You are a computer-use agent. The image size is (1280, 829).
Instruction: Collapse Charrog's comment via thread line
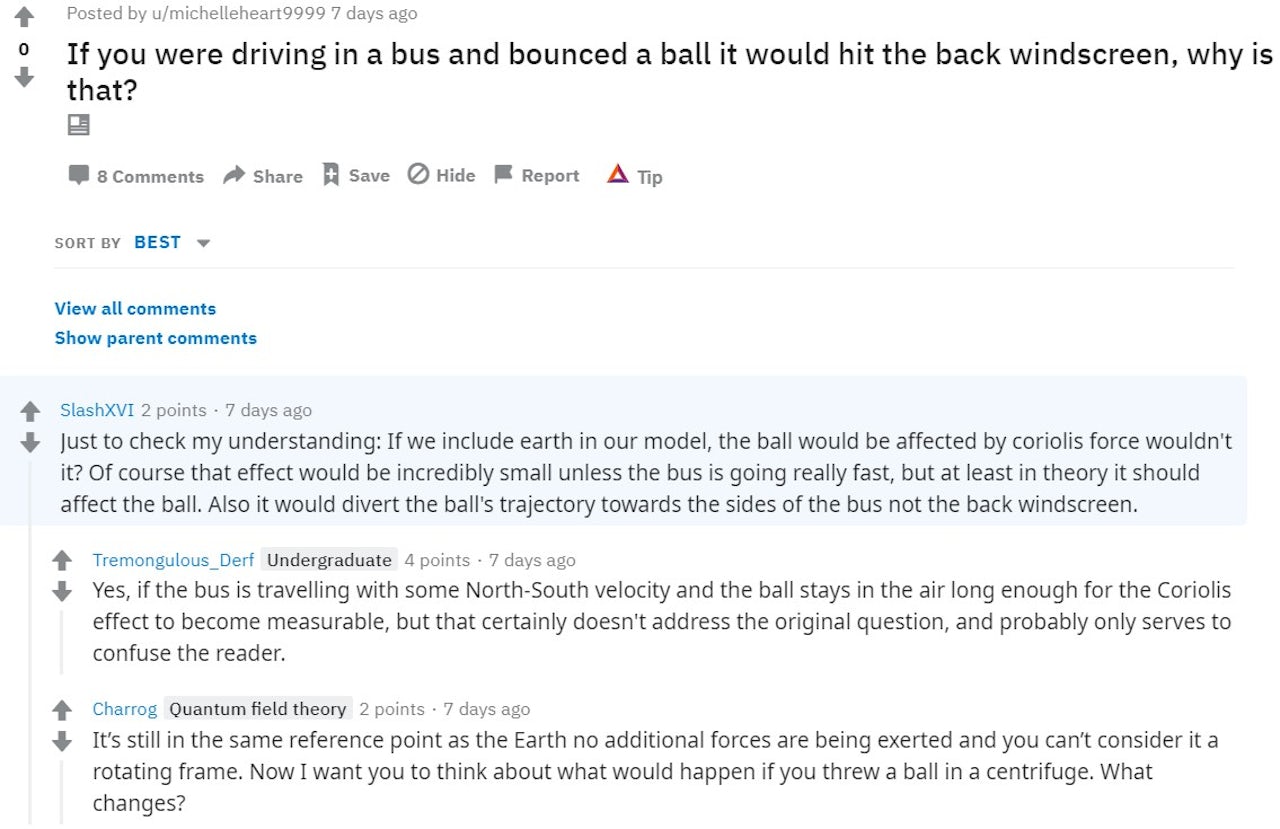(61, 790)
